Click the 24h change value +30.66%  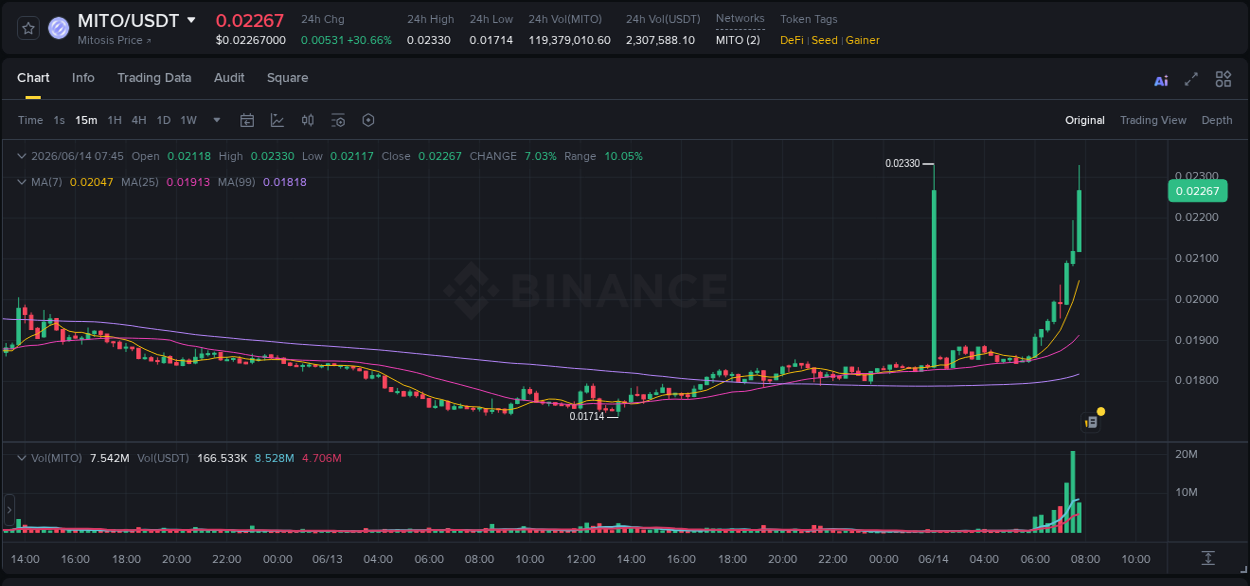tap(369, 40)
